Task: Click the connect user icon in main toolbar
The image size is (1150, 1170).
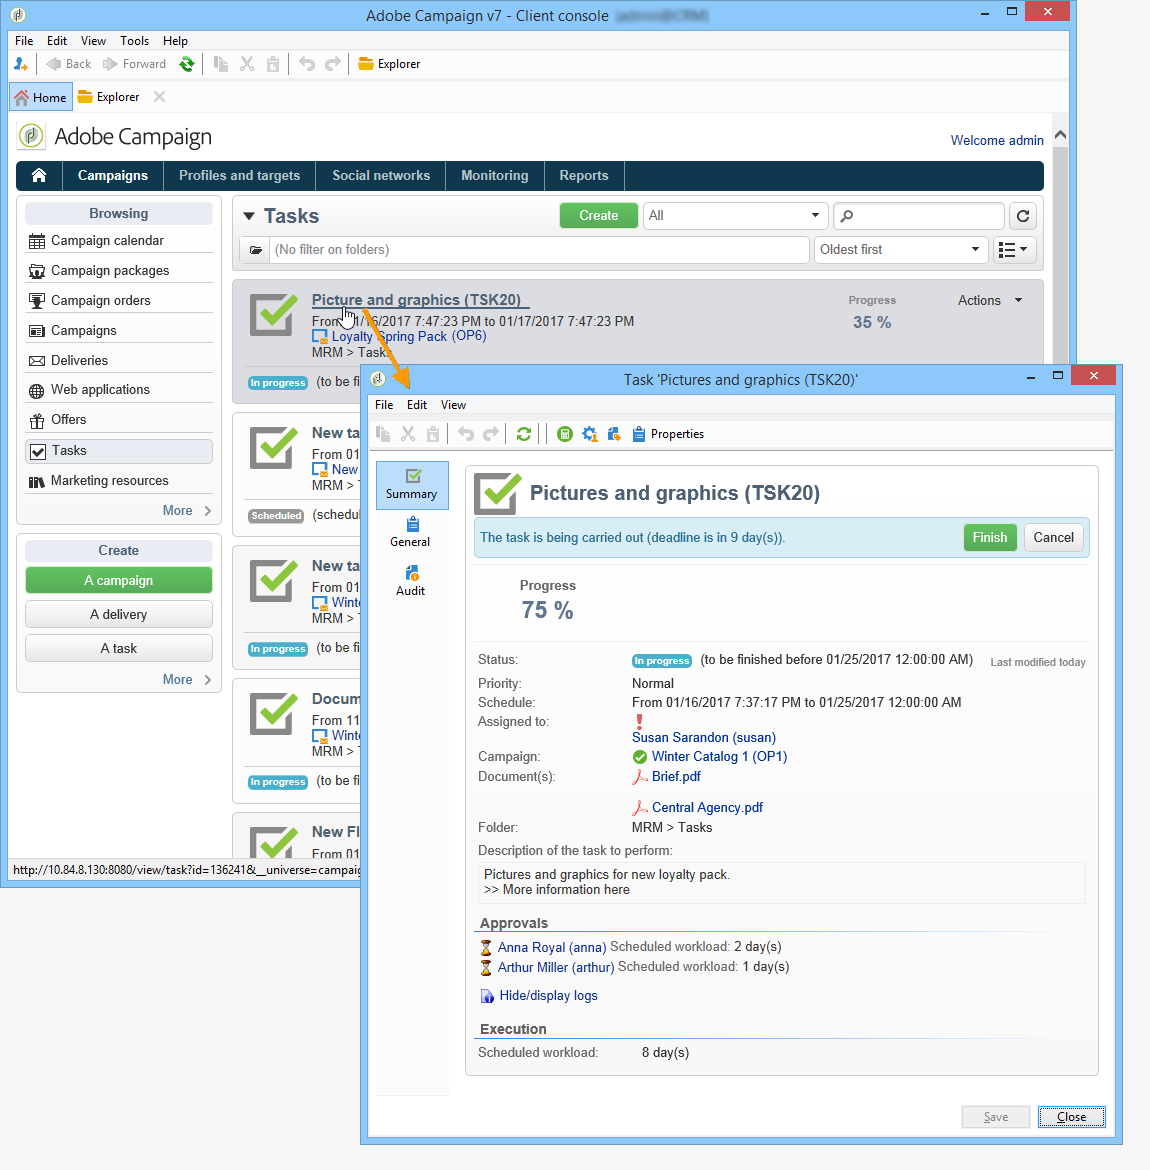Action: pyautogui.click(x=21, y=64)
